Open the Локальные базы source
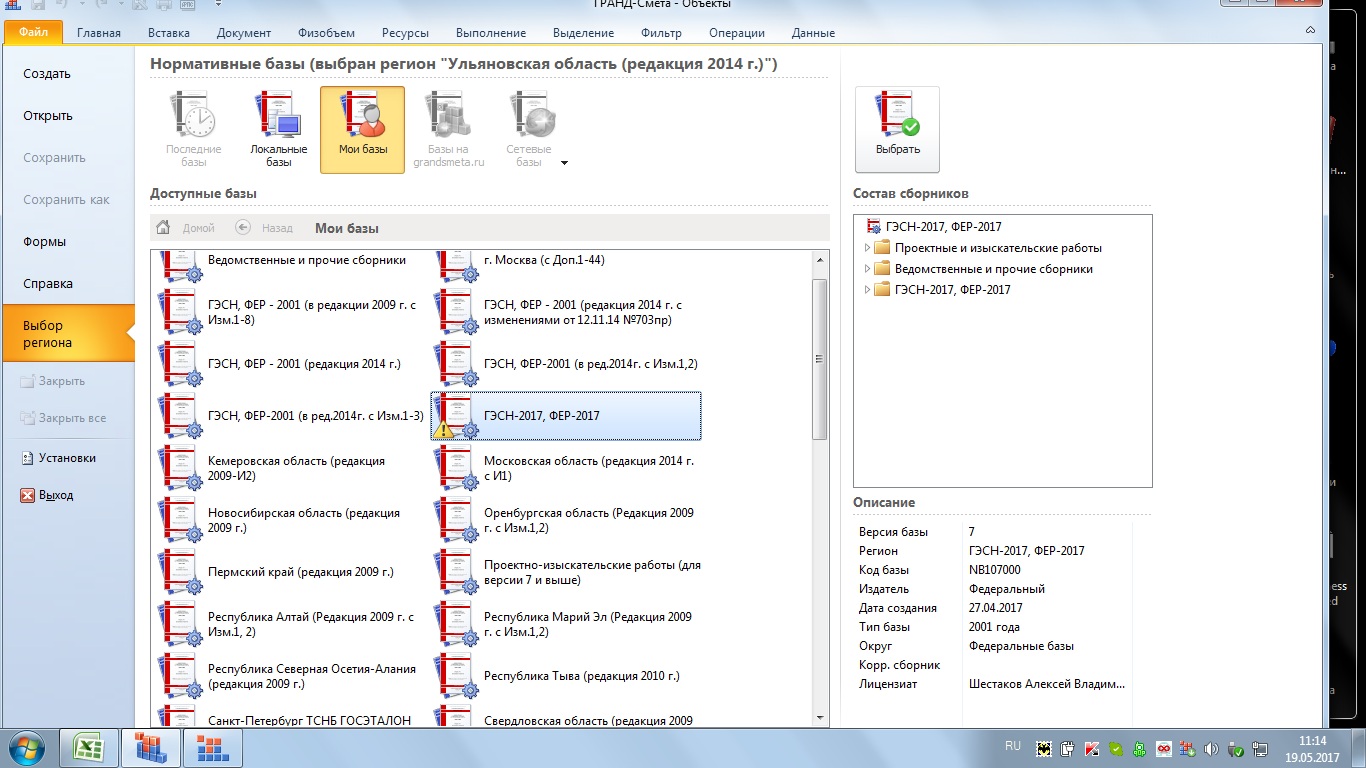The height and width of the screenshot is (768, 1366). point(278,130)
